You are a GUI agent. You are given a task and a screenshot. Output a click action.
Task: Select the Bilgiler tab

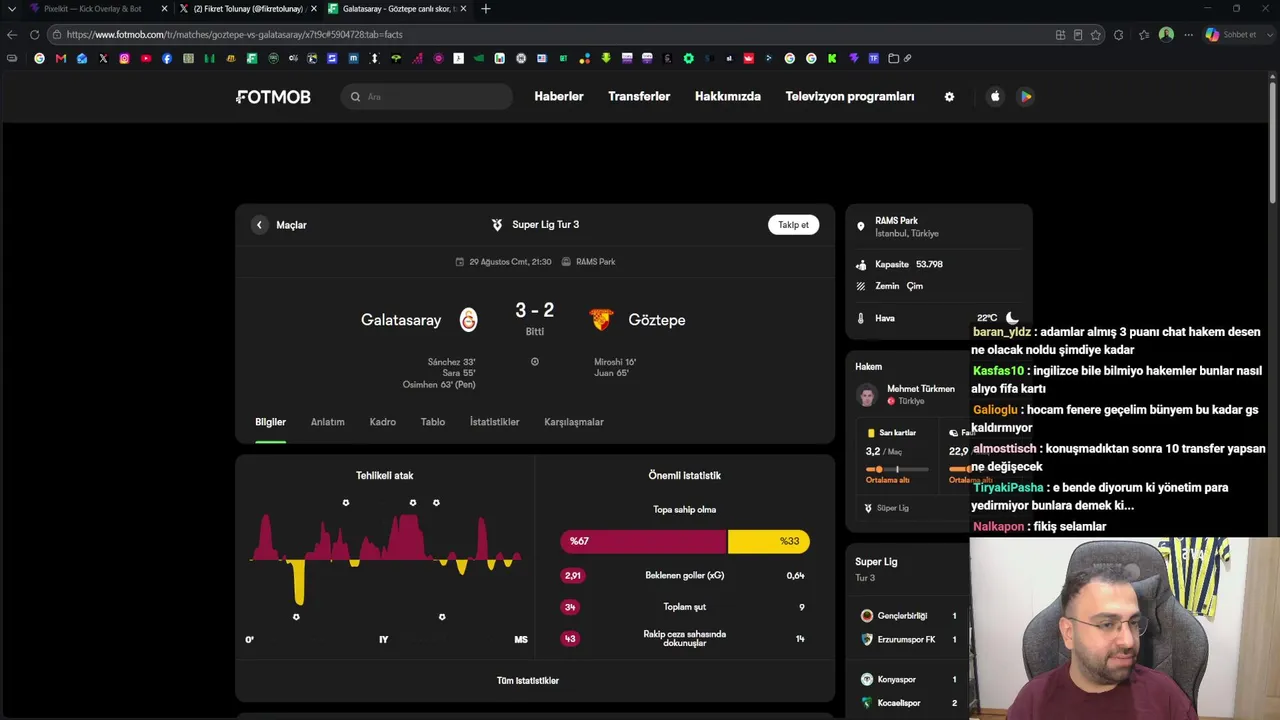270,422
